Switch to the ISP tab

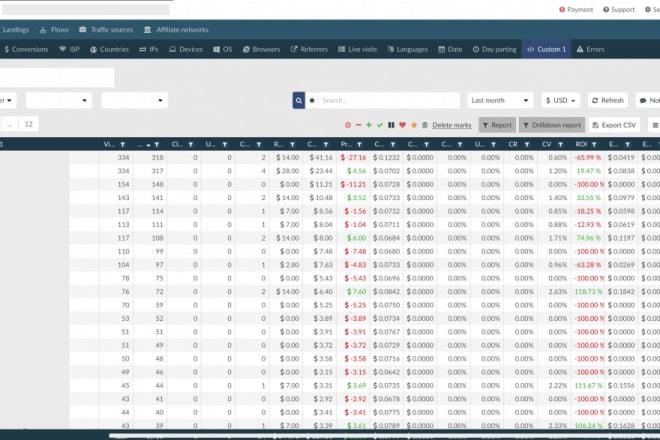pyautogui.click(x=69, y=49)
